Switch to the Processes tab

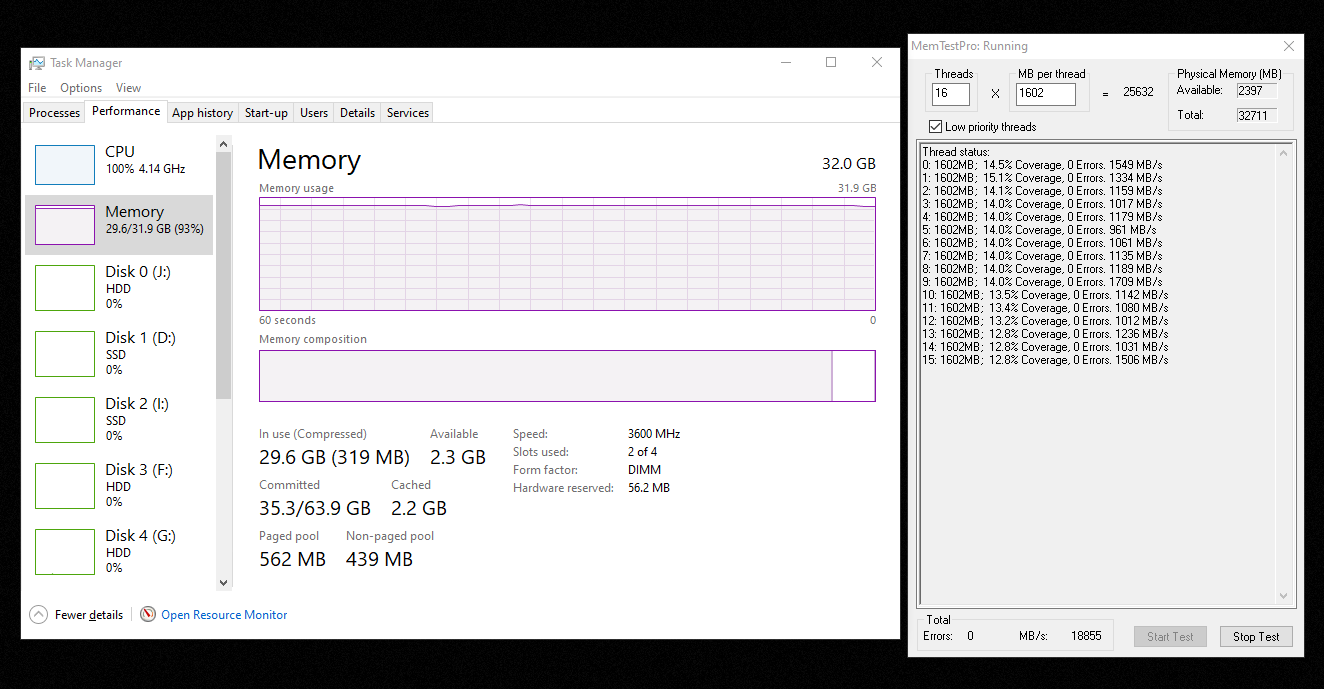coord(54,113)
